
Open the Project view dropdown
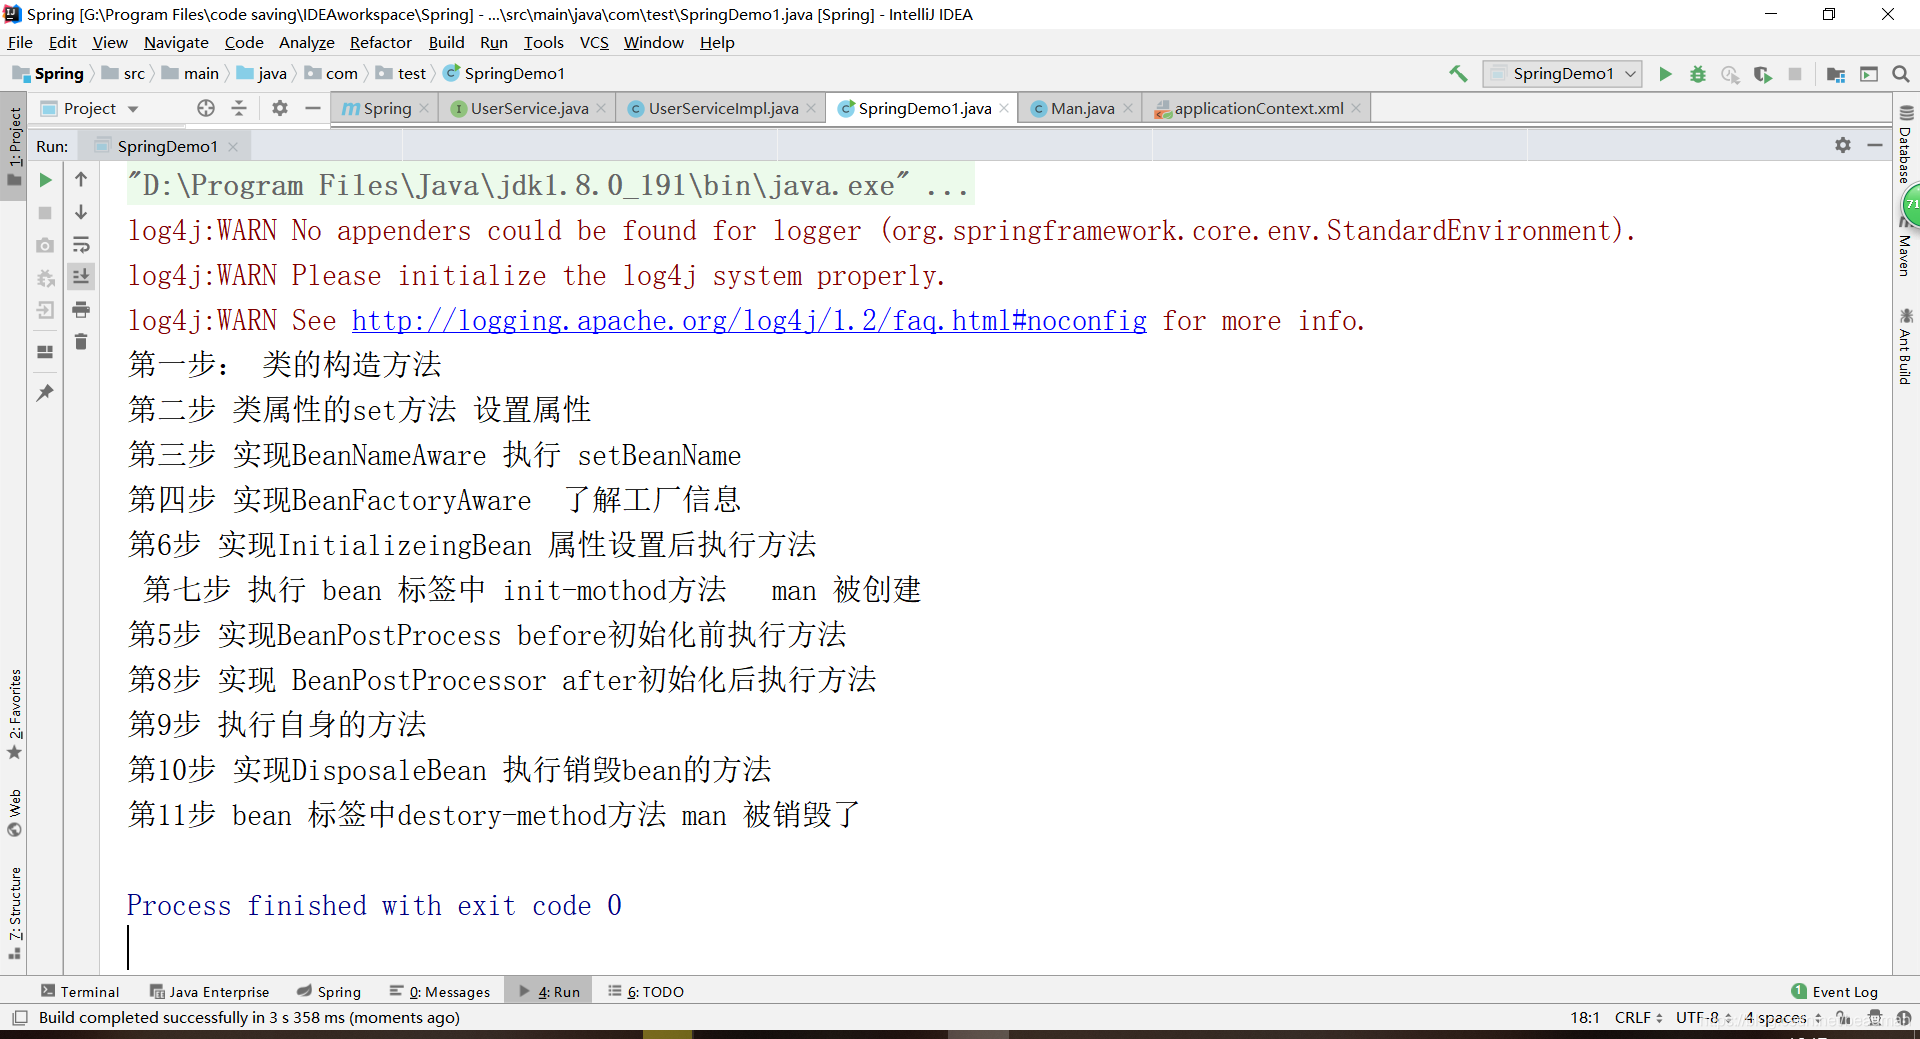(90, 108)
